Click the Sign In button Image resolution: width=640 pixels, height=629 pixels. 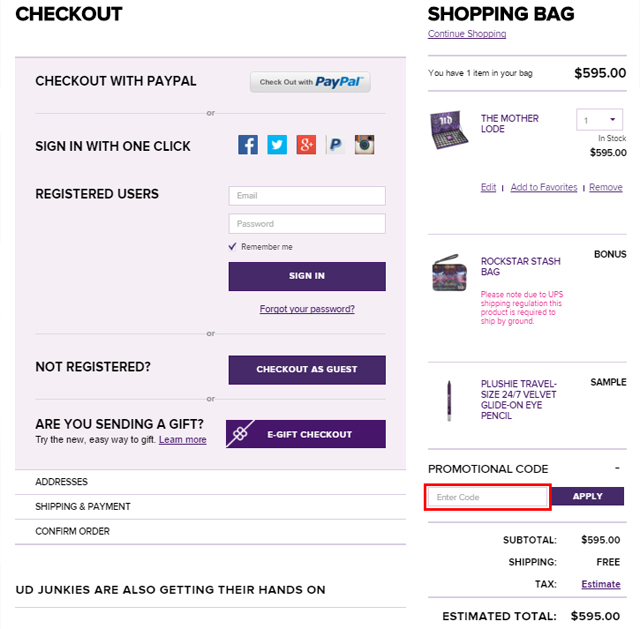(307, 276)
